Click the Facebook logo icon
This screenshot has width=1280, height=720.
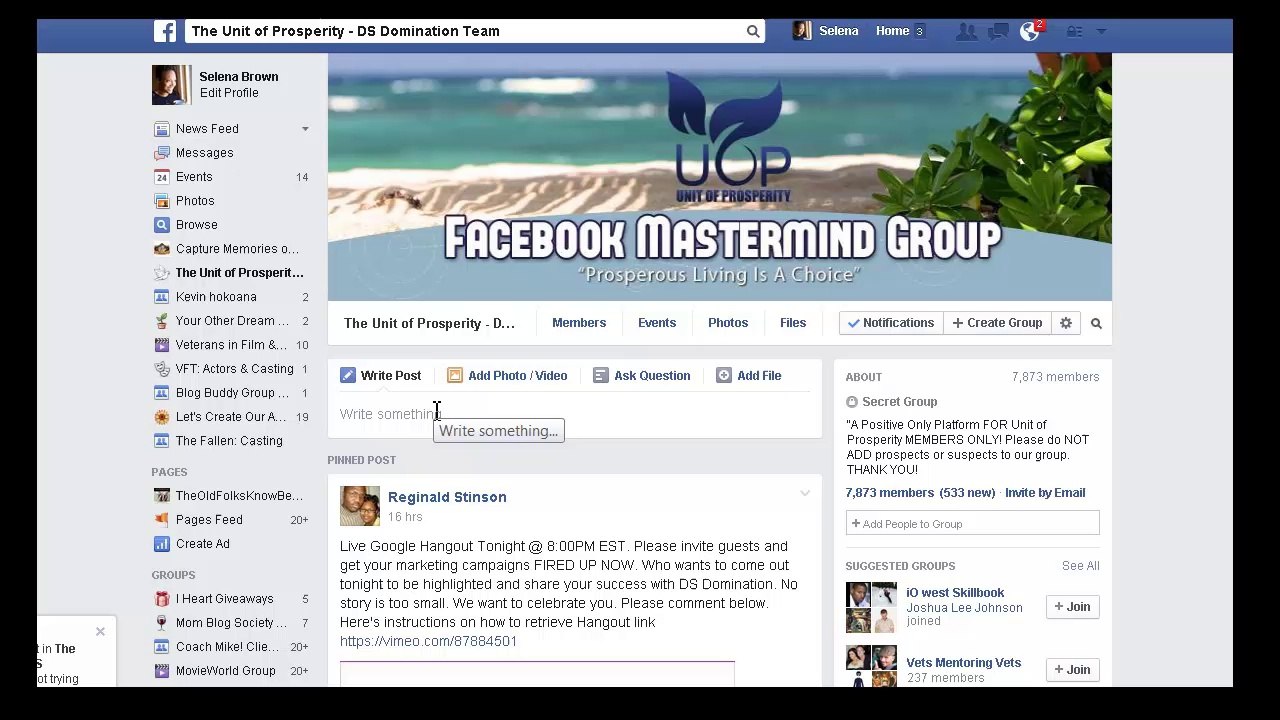[165, 31]
